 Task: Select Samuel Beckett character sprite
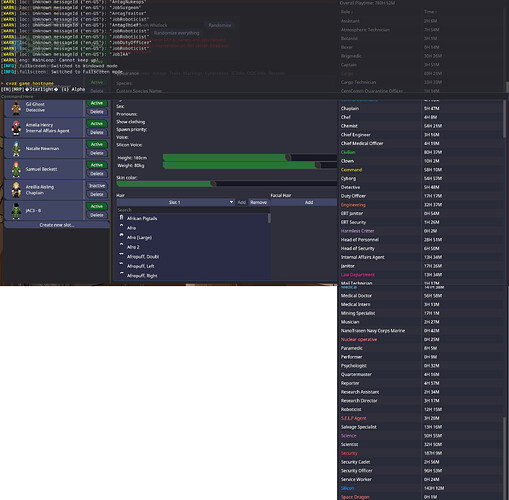[x=16, y=169]
